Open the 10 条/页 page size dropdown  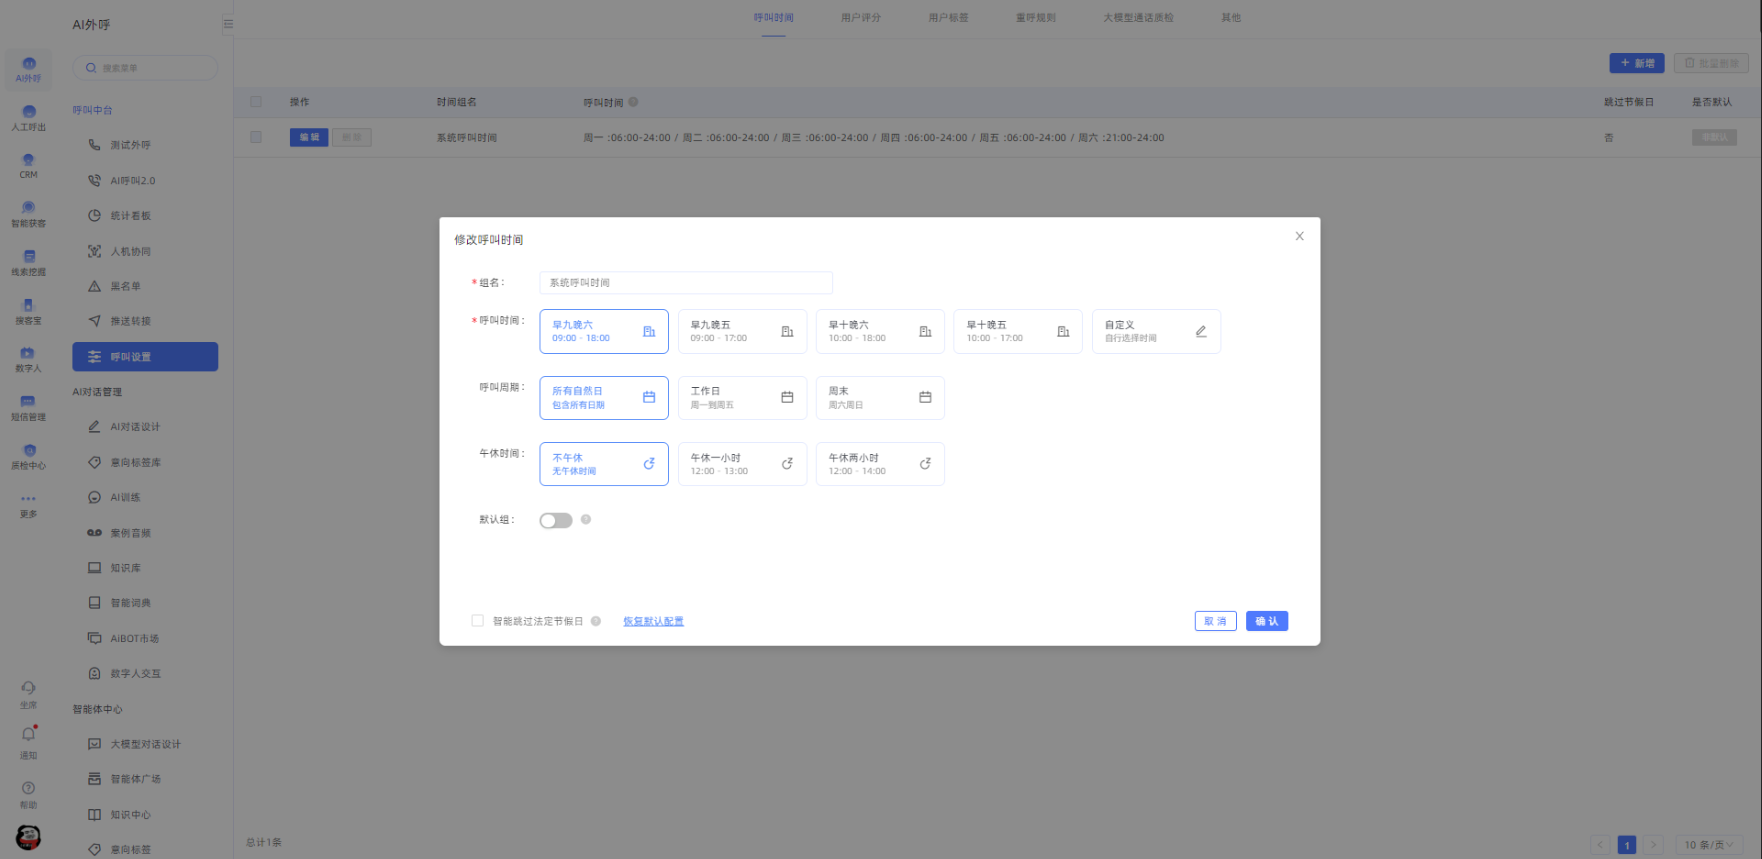pos(1708,845)
